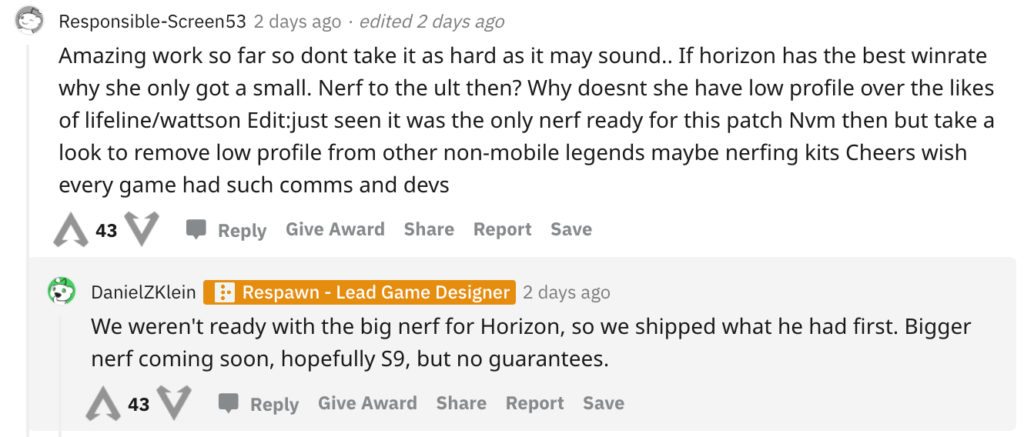Downvote Responsible-Screen53's comment
The width and height of the screenshot is (1024, 437).
click(142, 229)
